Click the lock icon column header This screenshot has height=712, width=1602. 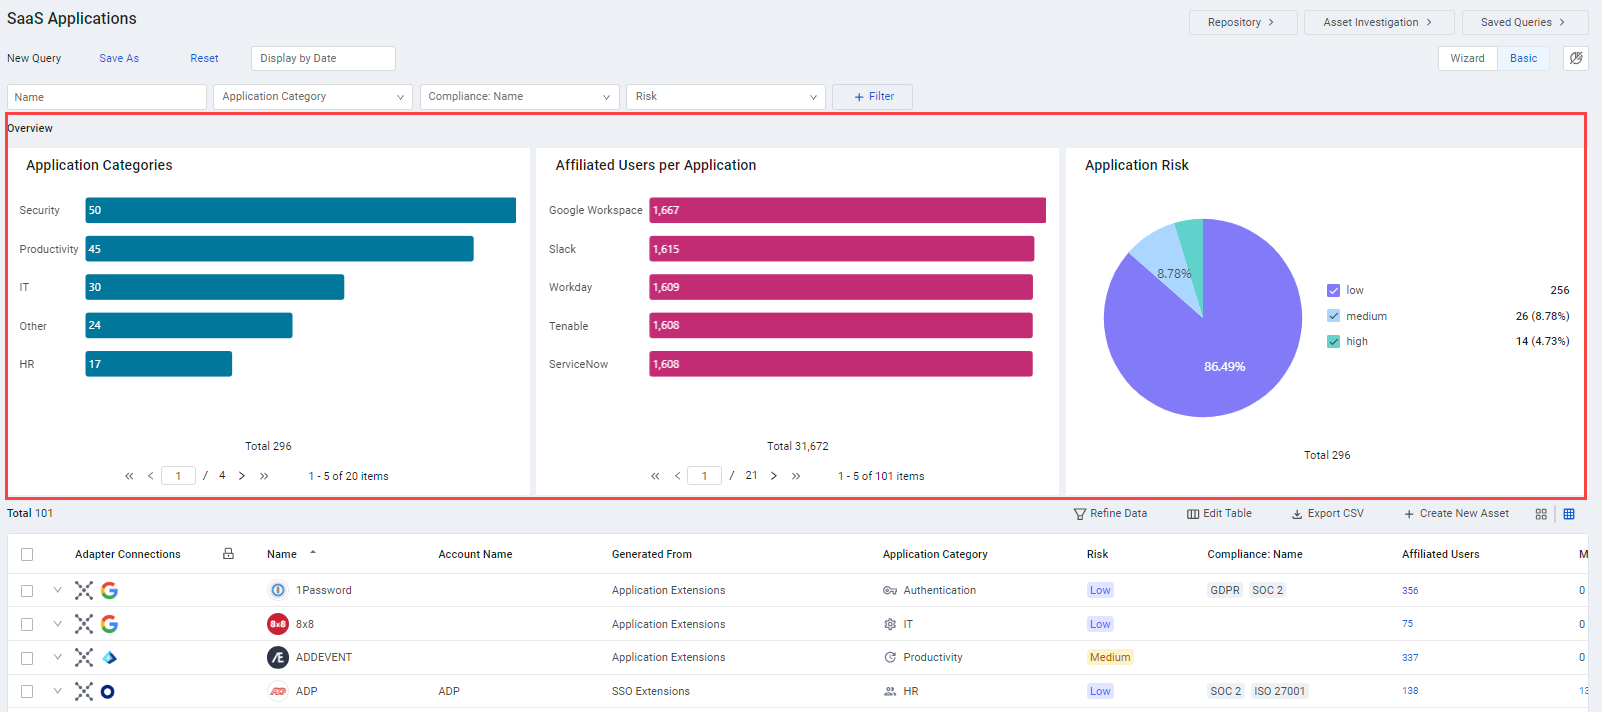(x=228, y=553)
